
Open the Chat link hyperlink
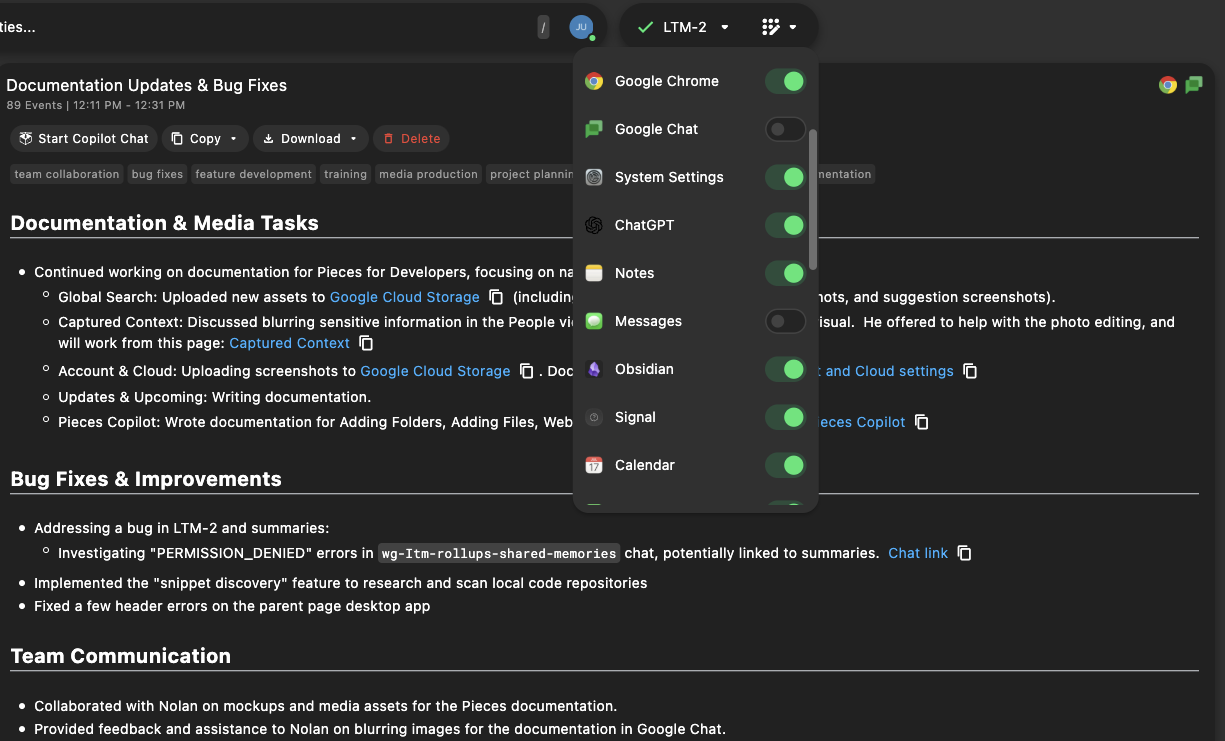click(x=918, y=553)
